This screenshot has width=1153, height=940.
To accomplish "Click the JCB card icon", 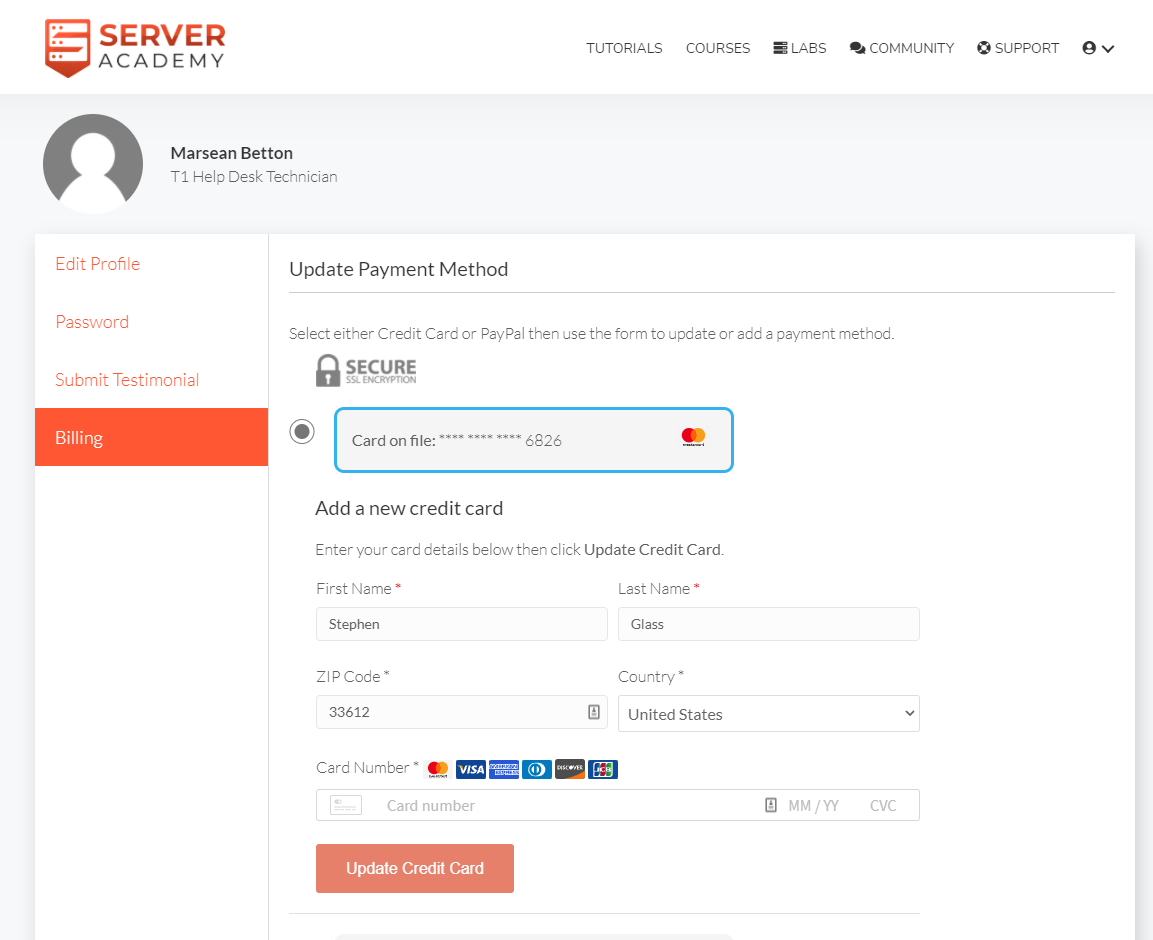I will [x=603, y=769].
